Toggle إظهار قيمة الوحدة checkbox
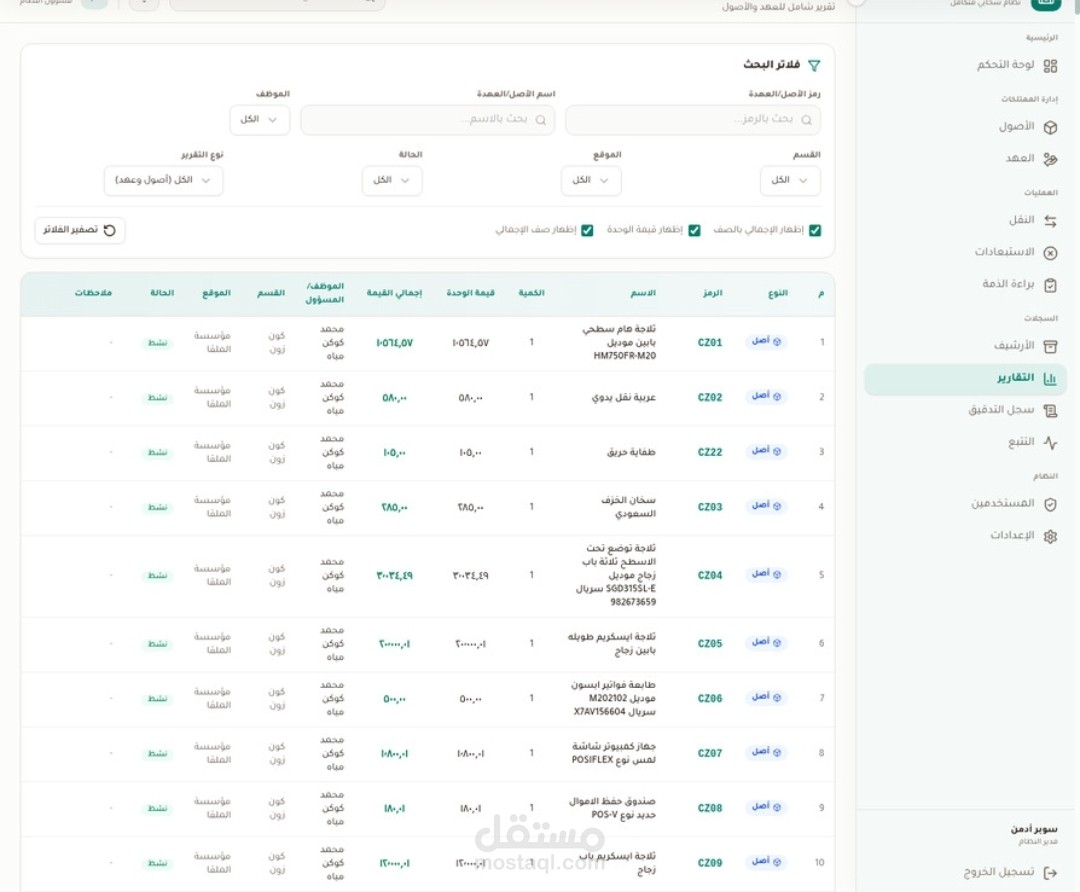Screen dimensions: 1080x892 (694, 230)
